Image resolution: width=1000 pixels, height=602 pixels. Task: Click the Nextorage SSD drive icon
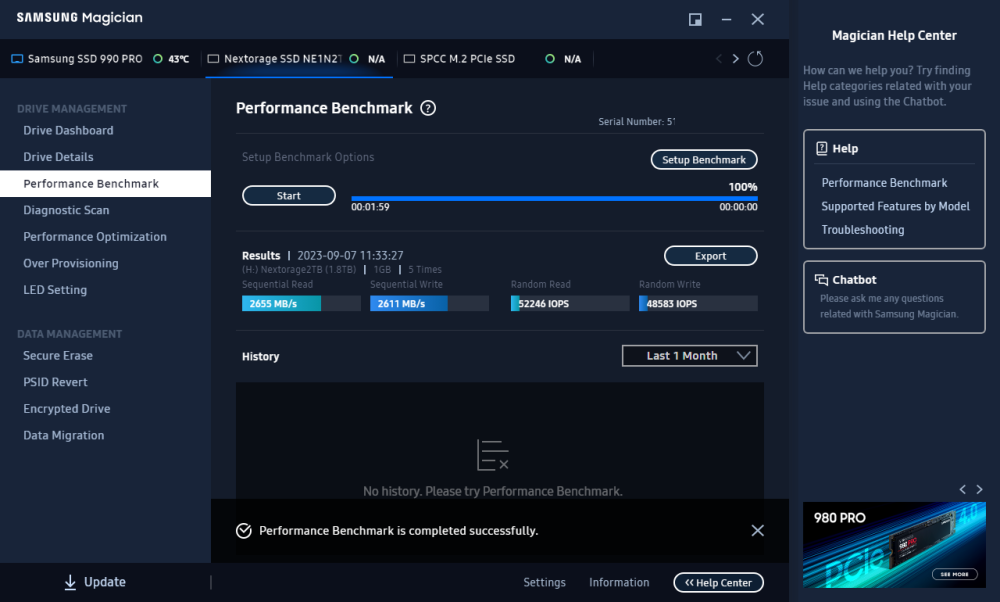click(x=213, y=59)
